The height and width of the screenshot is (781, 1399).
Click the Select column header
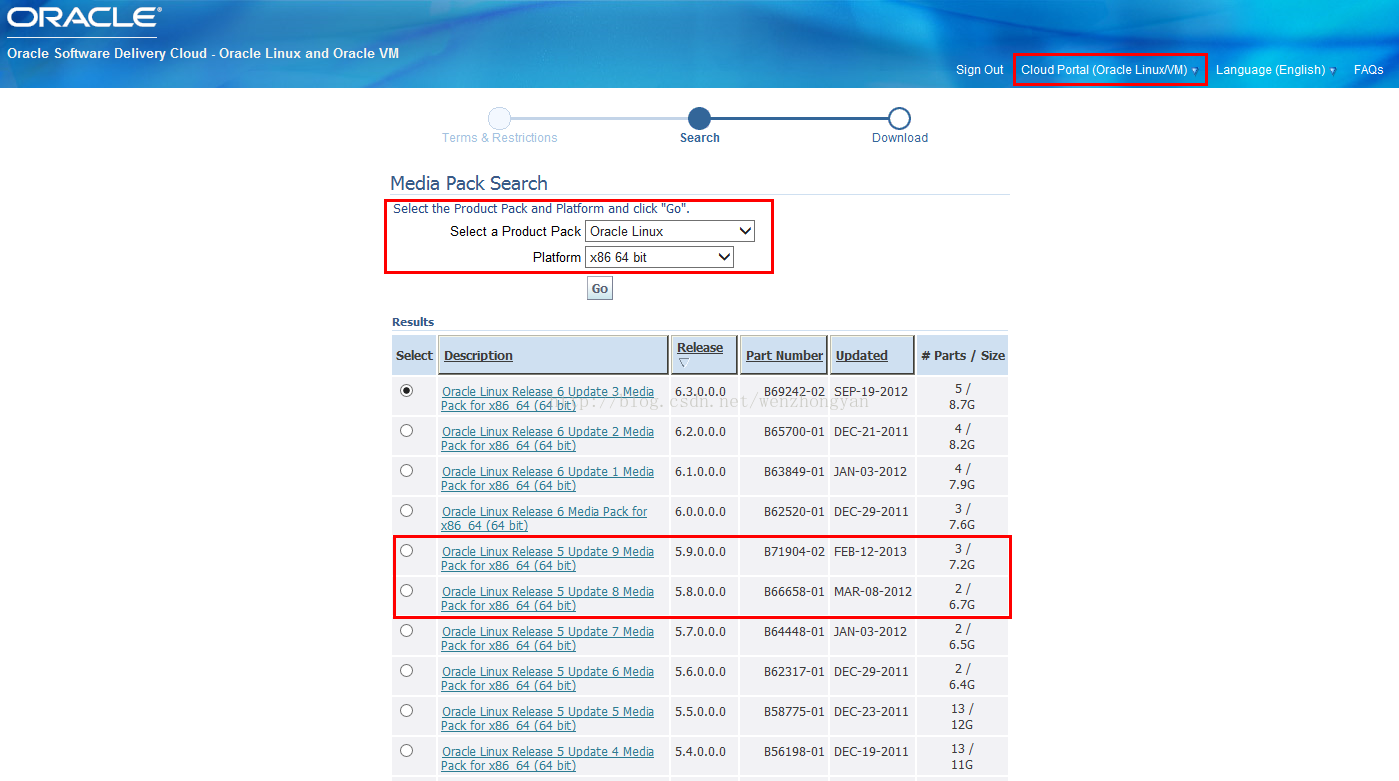coord(414,355)
